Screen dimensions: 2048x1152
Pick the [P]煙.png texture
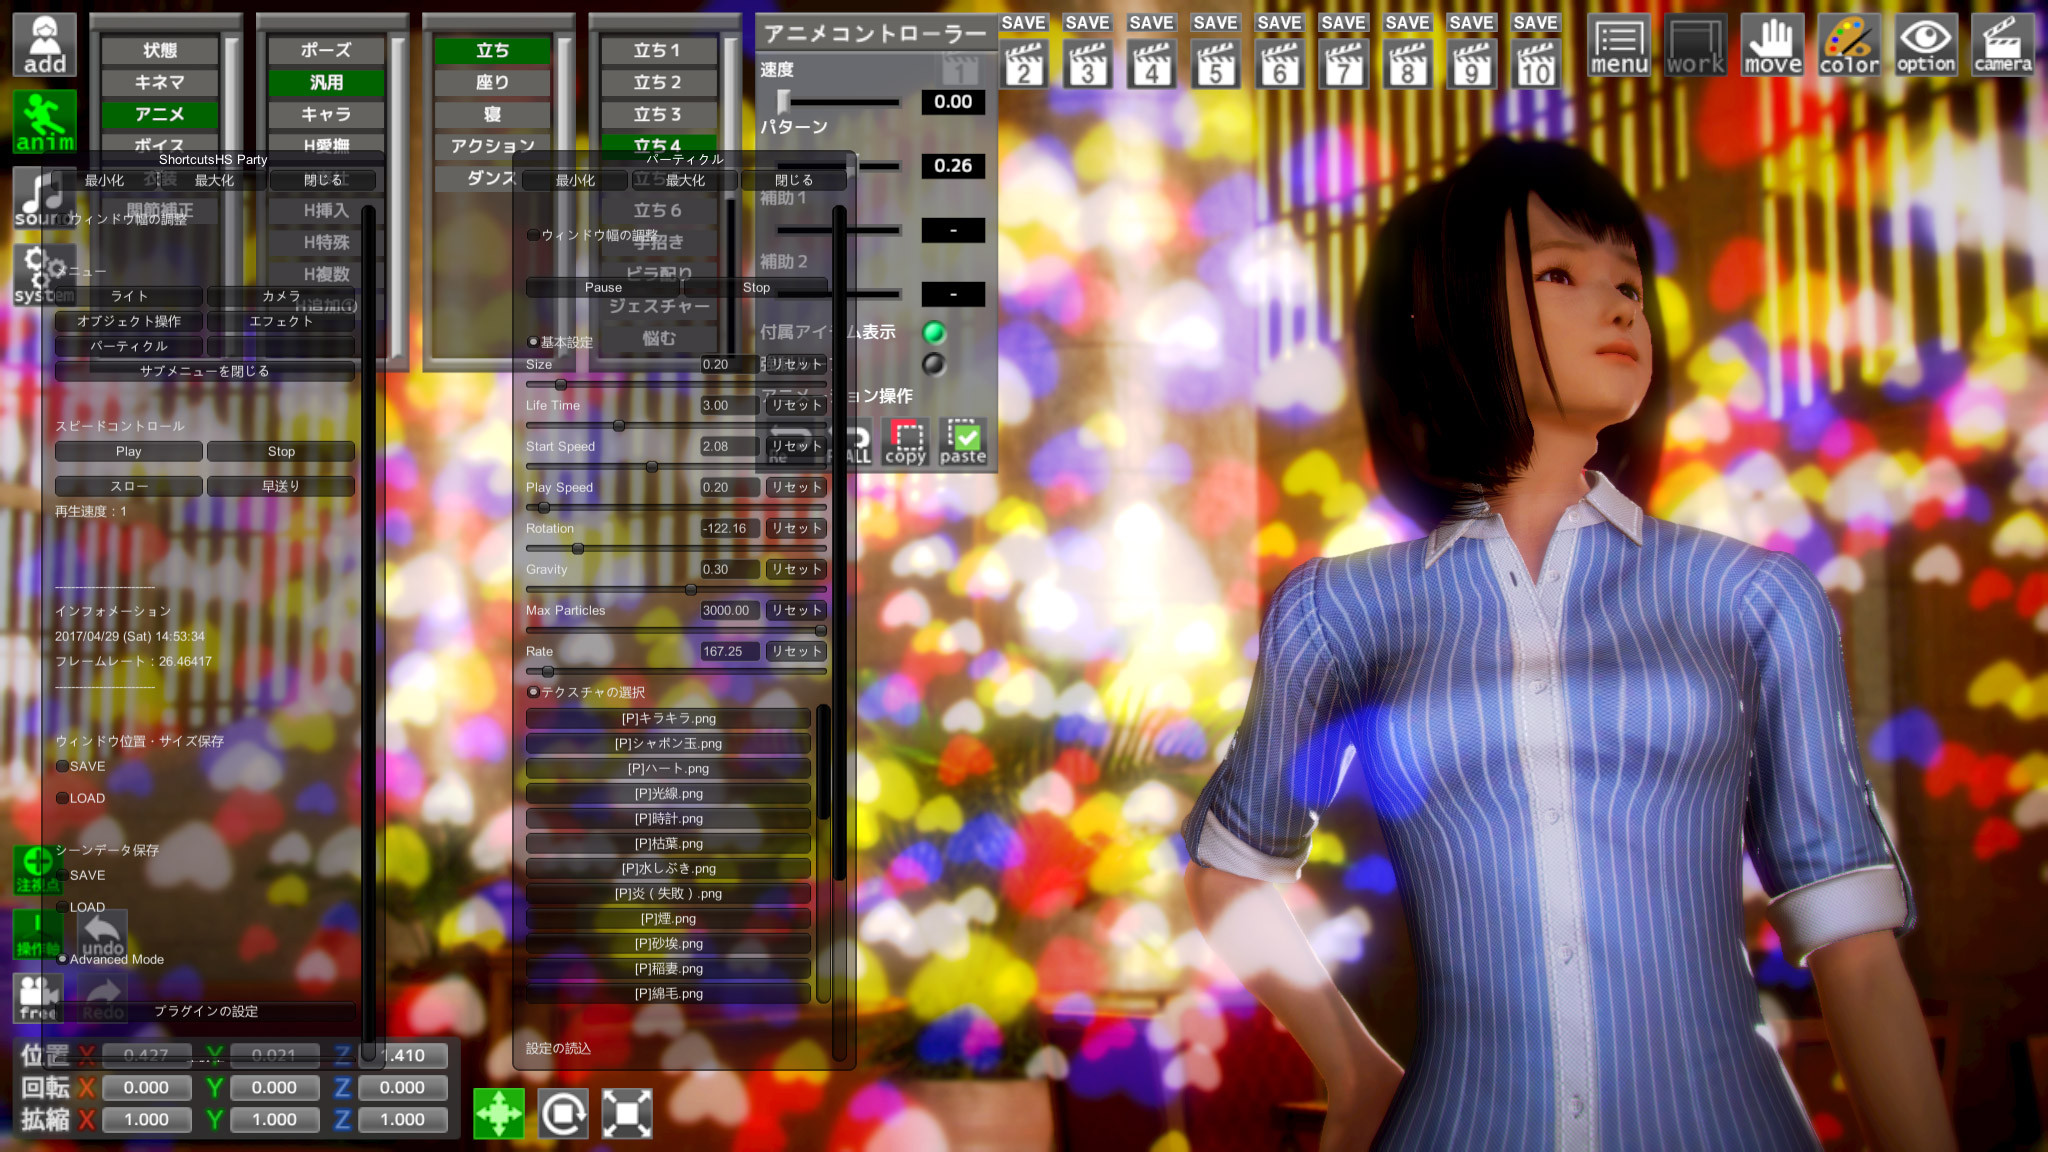tap(668, 918)
